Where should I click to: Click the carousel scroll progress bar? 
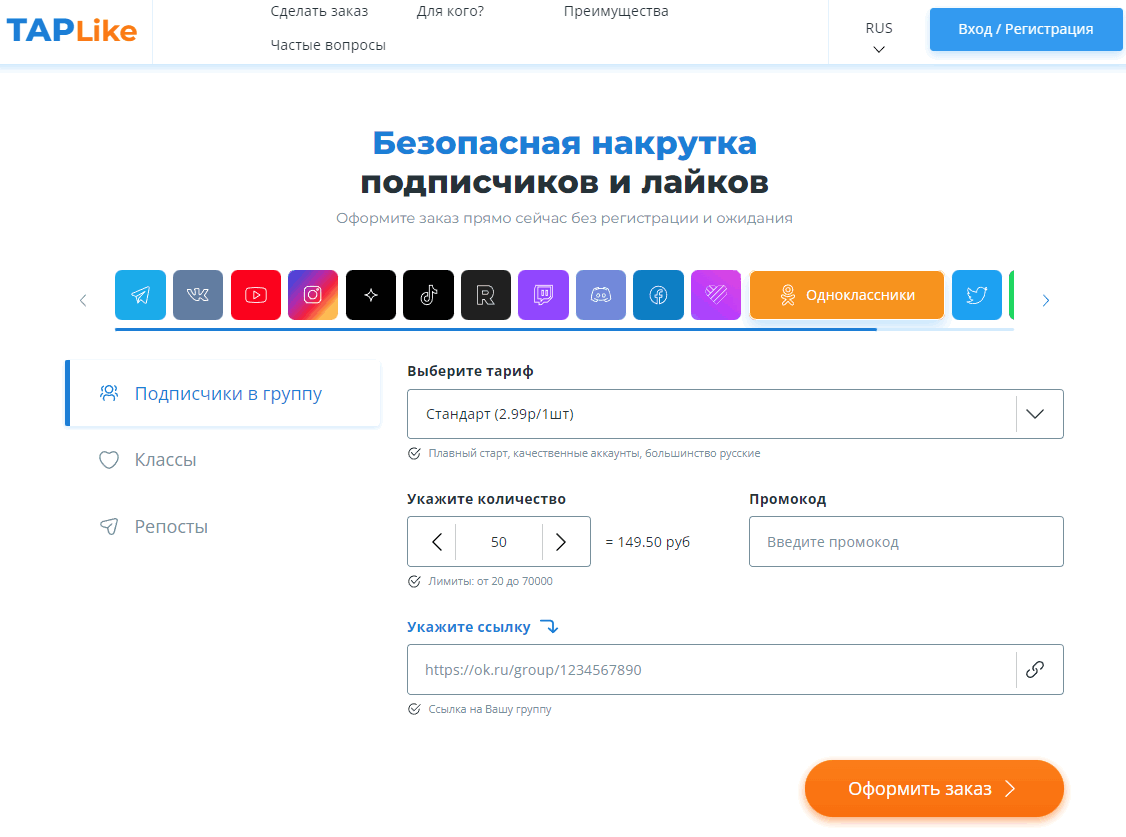coord(564,329)
